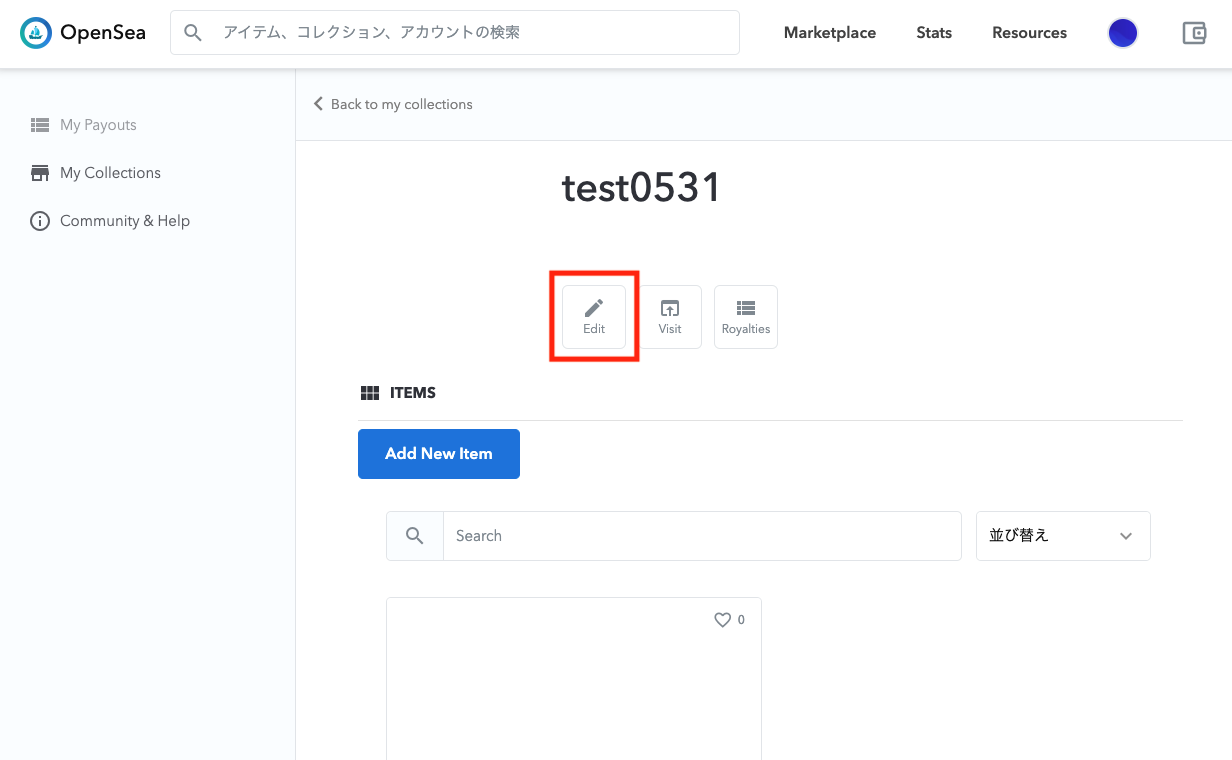The height and width of the screenshot is (760, 1232).
Task: Expand the 並び替え sort dropdown
Action: pos(1063,536)
